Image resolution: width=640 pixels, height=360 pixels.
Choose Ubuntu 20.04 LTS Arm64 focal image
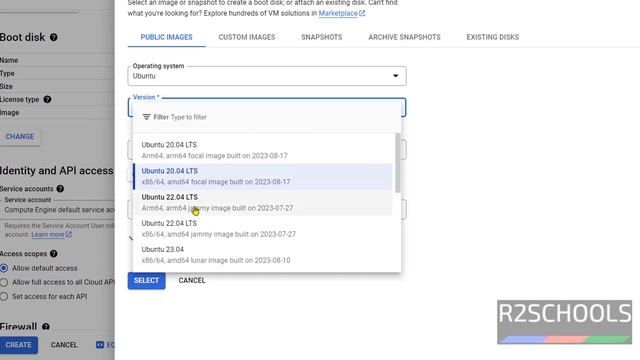click(263, 150)
